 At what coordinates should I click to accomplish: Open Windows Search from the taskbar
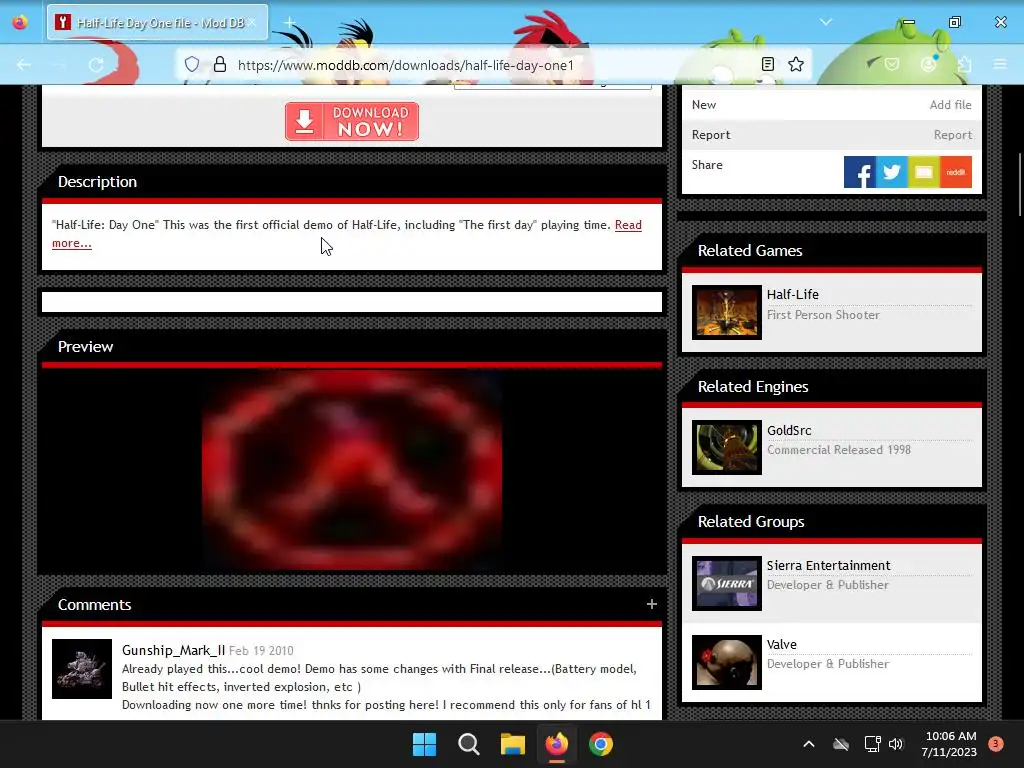click(468, 744)
